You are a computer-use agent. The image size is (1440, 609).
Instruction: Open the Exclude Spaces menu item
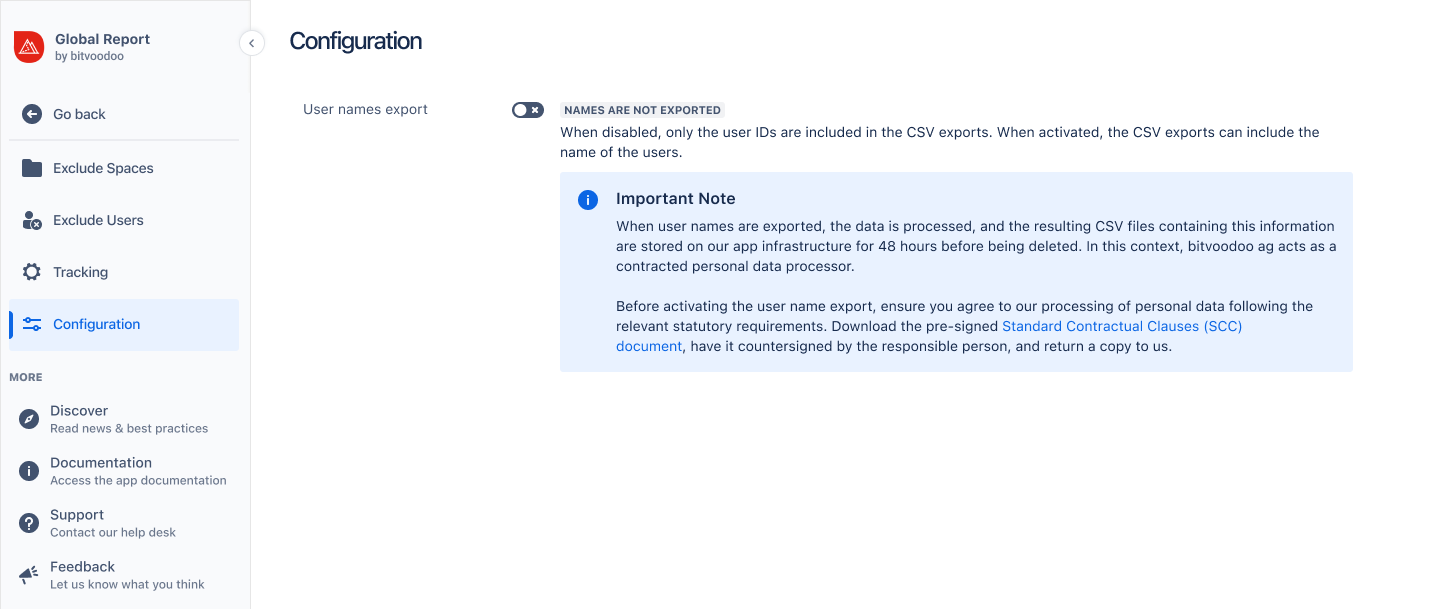(103, 168)
